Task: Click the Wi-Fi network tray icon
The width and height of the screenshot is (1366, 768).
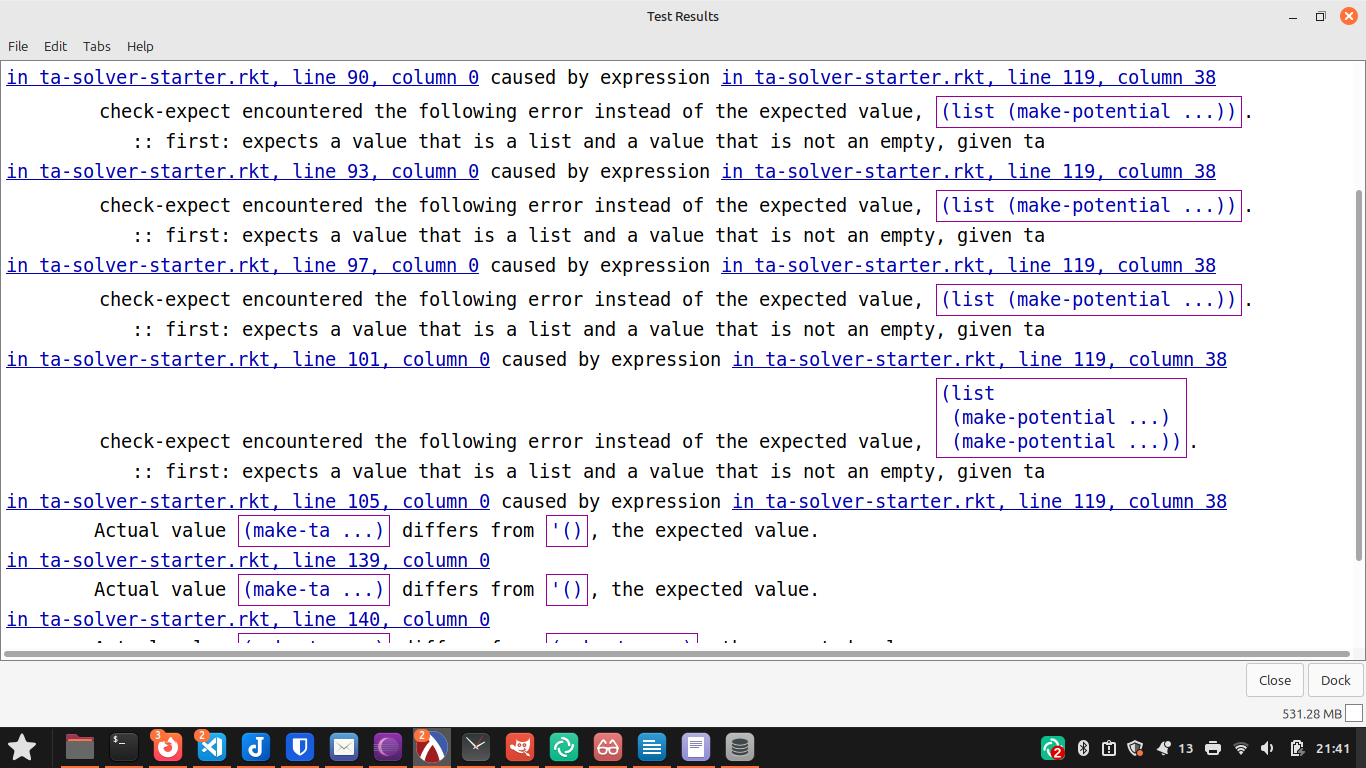Action: coord(1241,748)
